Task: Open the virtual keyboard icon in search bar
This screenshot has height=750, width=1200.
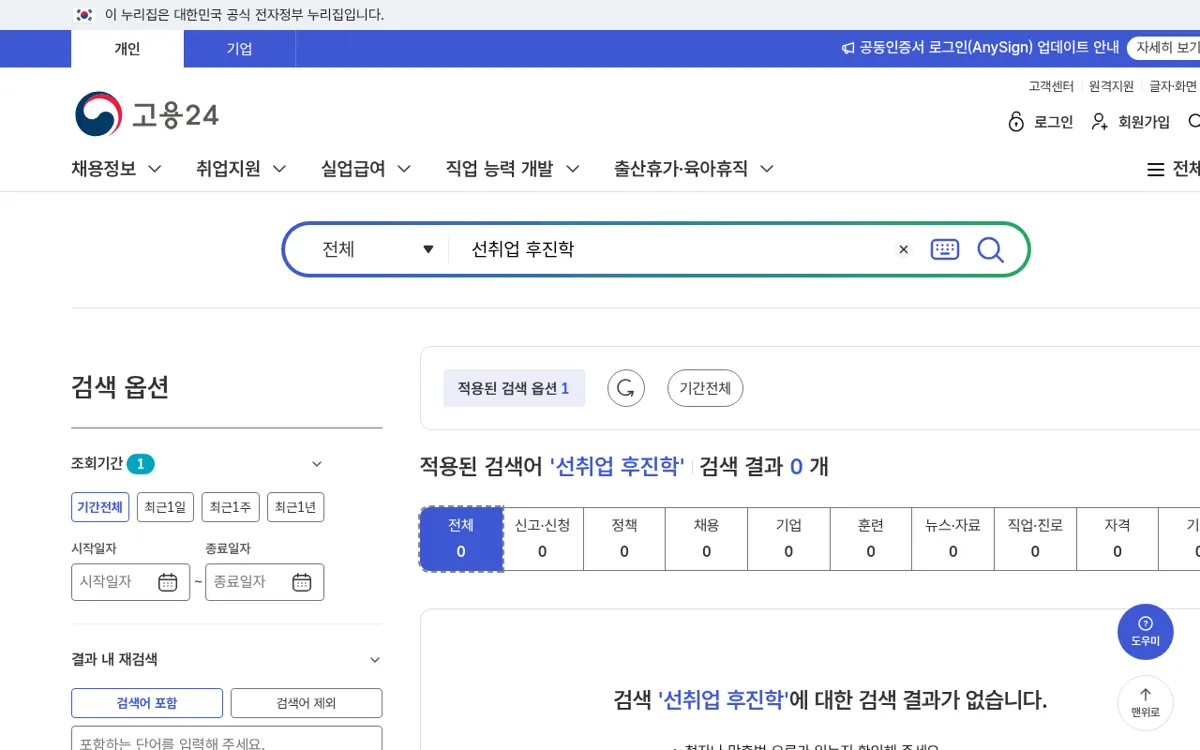Action: (945, 249)
